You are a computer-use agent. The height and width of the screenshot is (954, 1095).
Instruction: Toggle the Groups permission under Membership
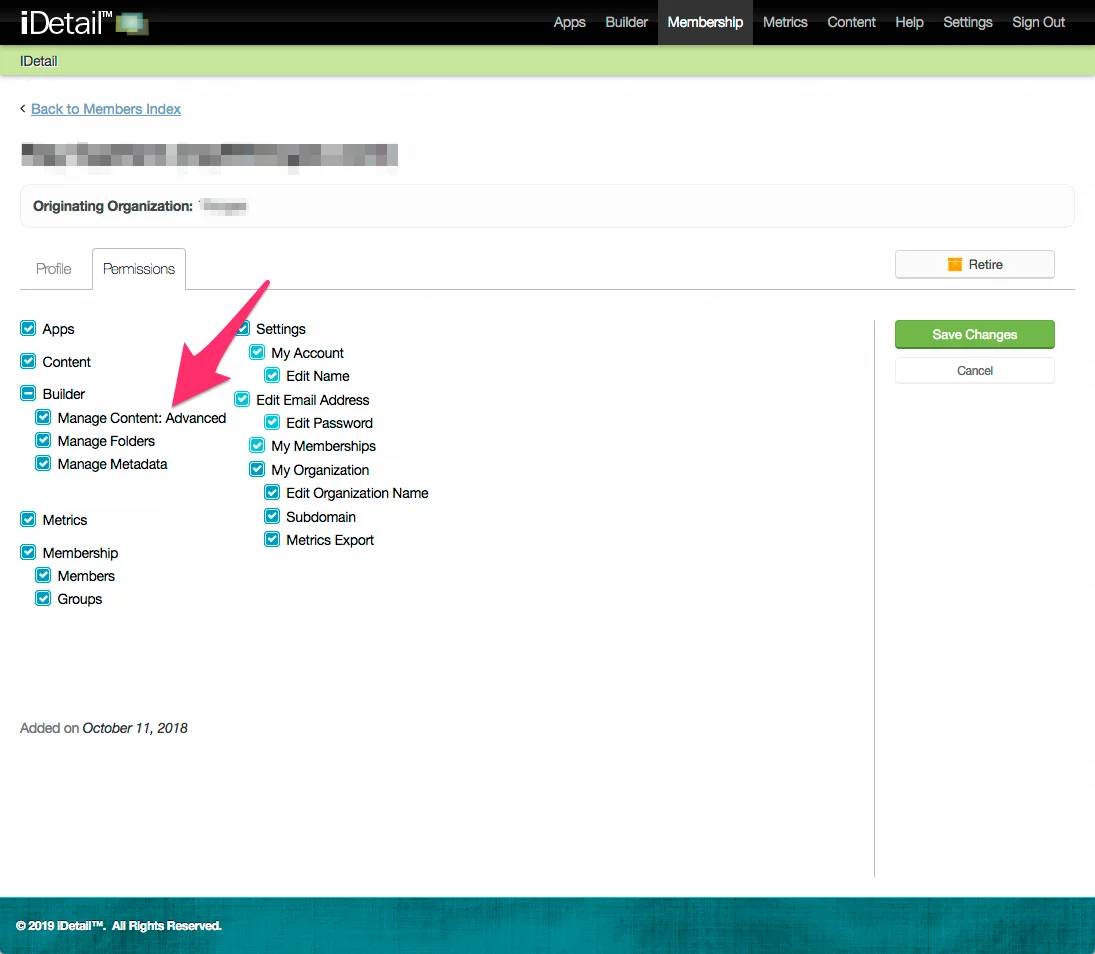(x=43, y=598)
